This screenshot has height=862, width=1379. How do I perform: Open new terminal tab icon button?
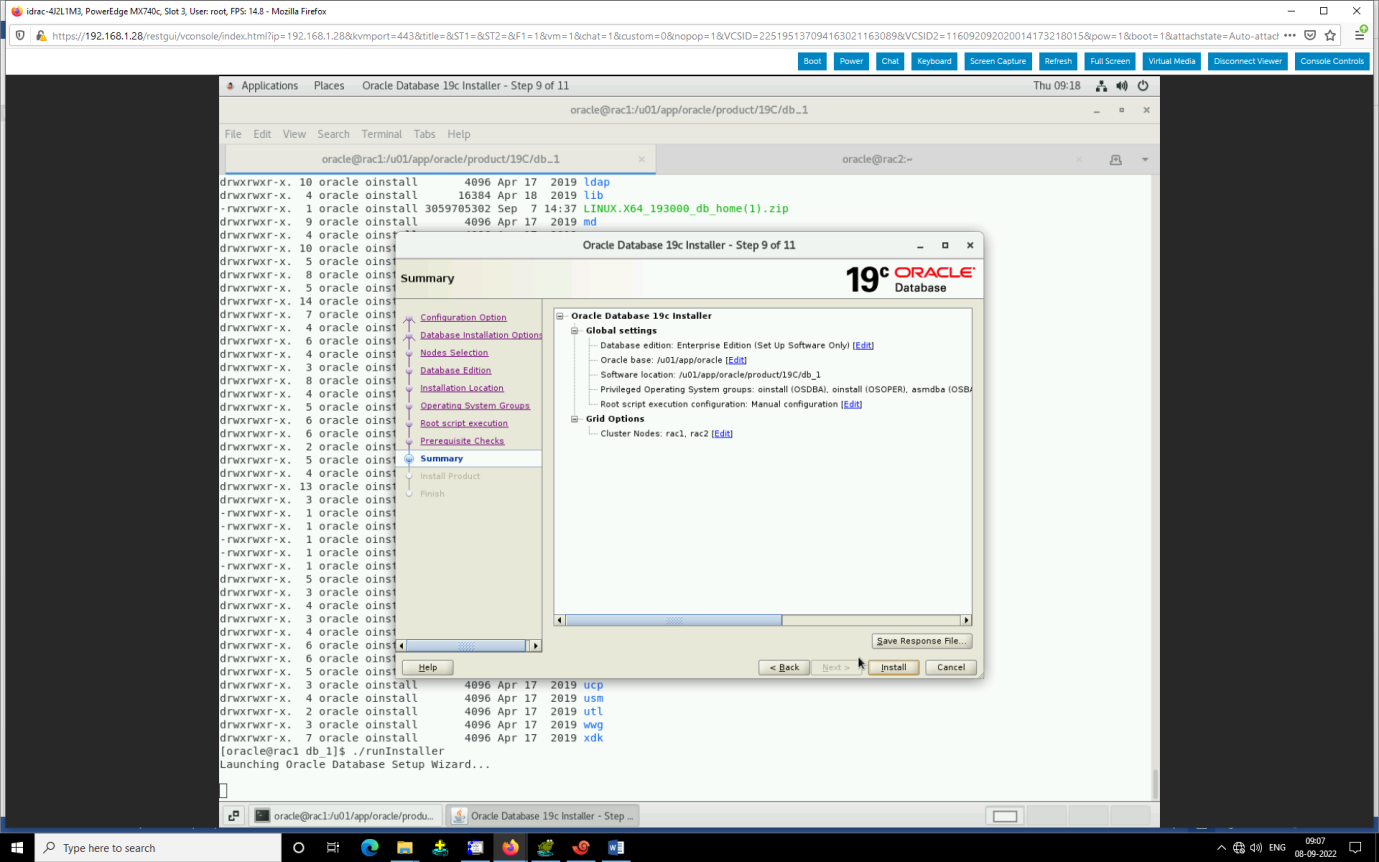(1116, 160)
